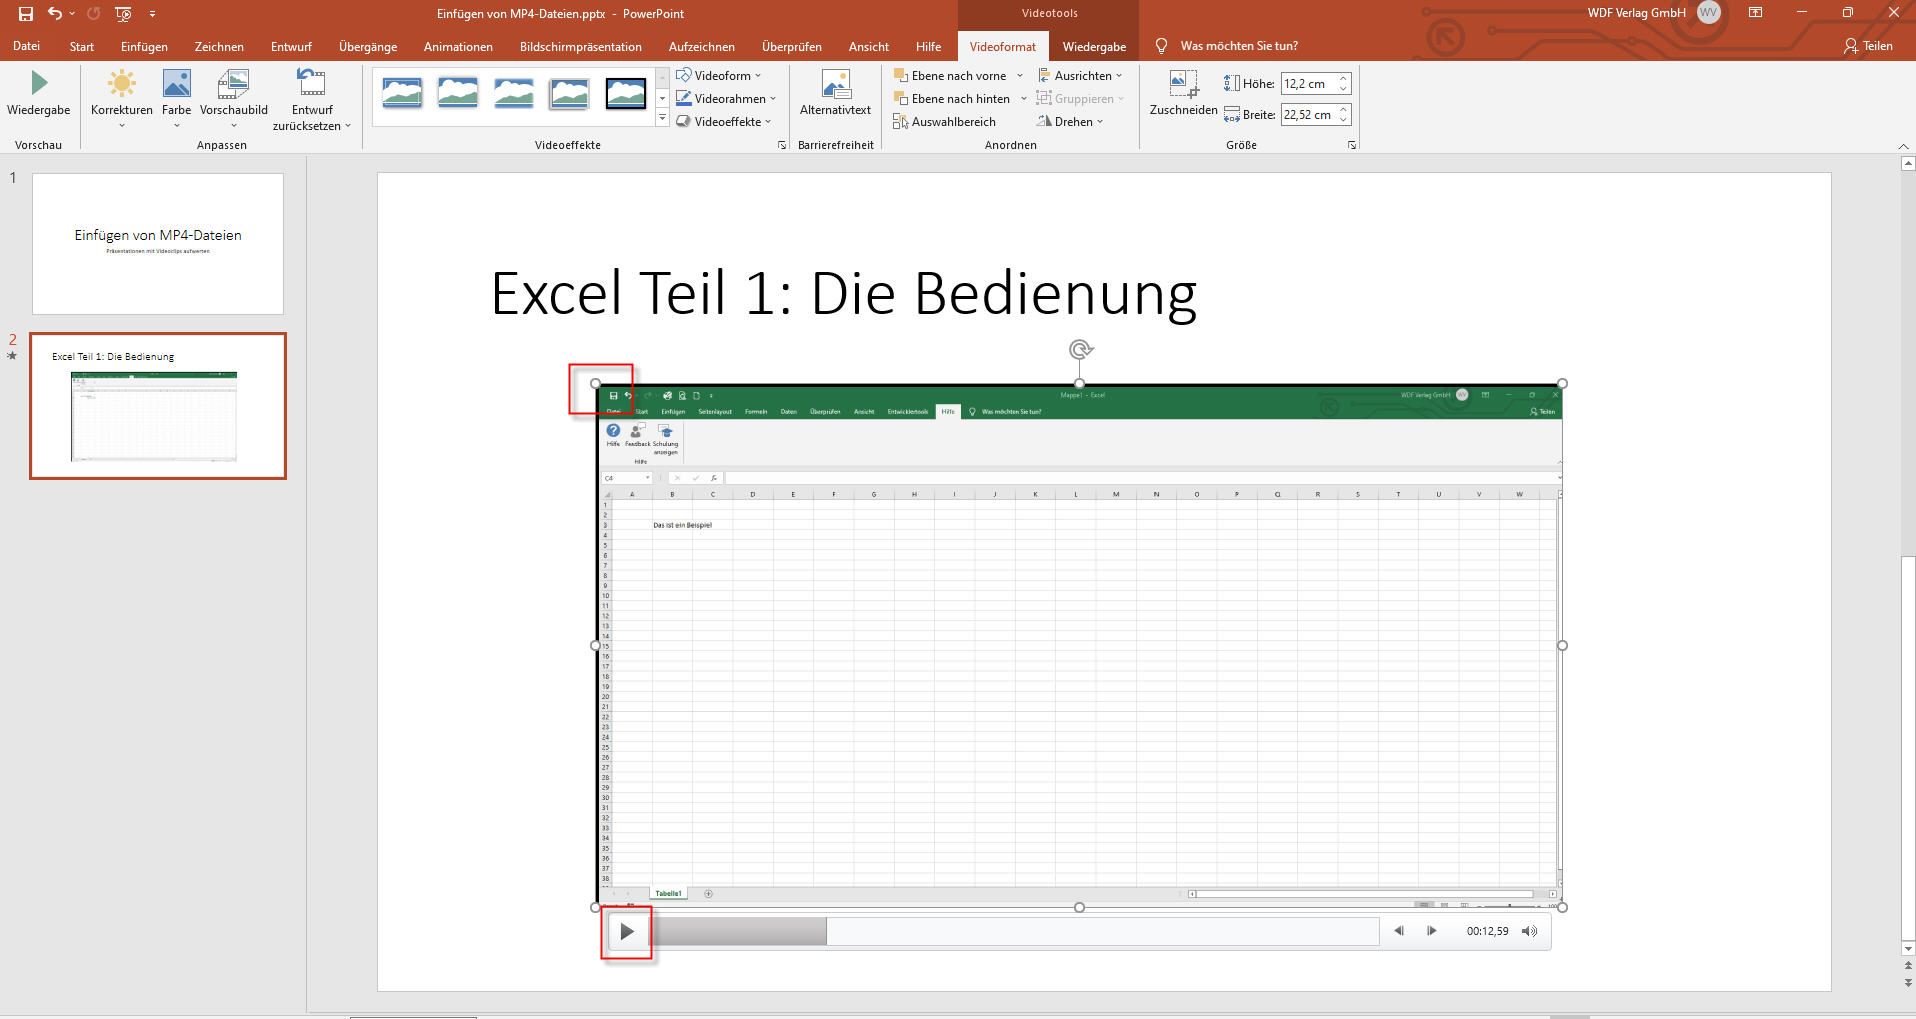Switch to the Start tab
Screen dimensions: 1916x1019
point(82,46)
